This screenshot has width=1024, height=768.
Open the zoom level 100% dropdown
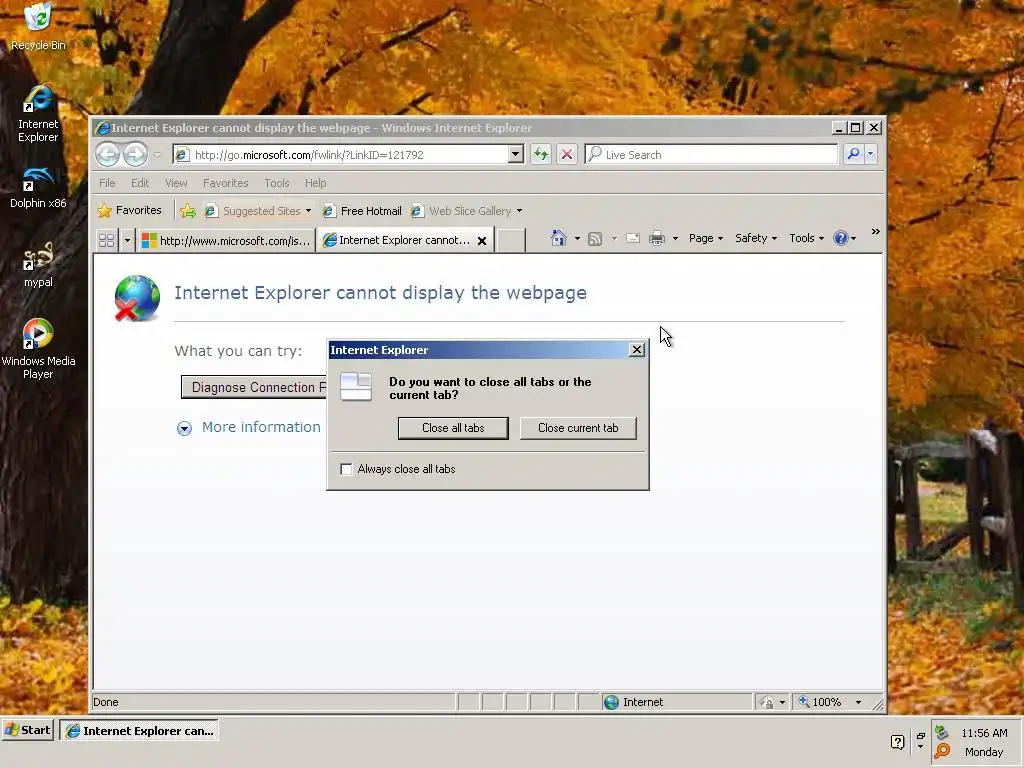858,702
